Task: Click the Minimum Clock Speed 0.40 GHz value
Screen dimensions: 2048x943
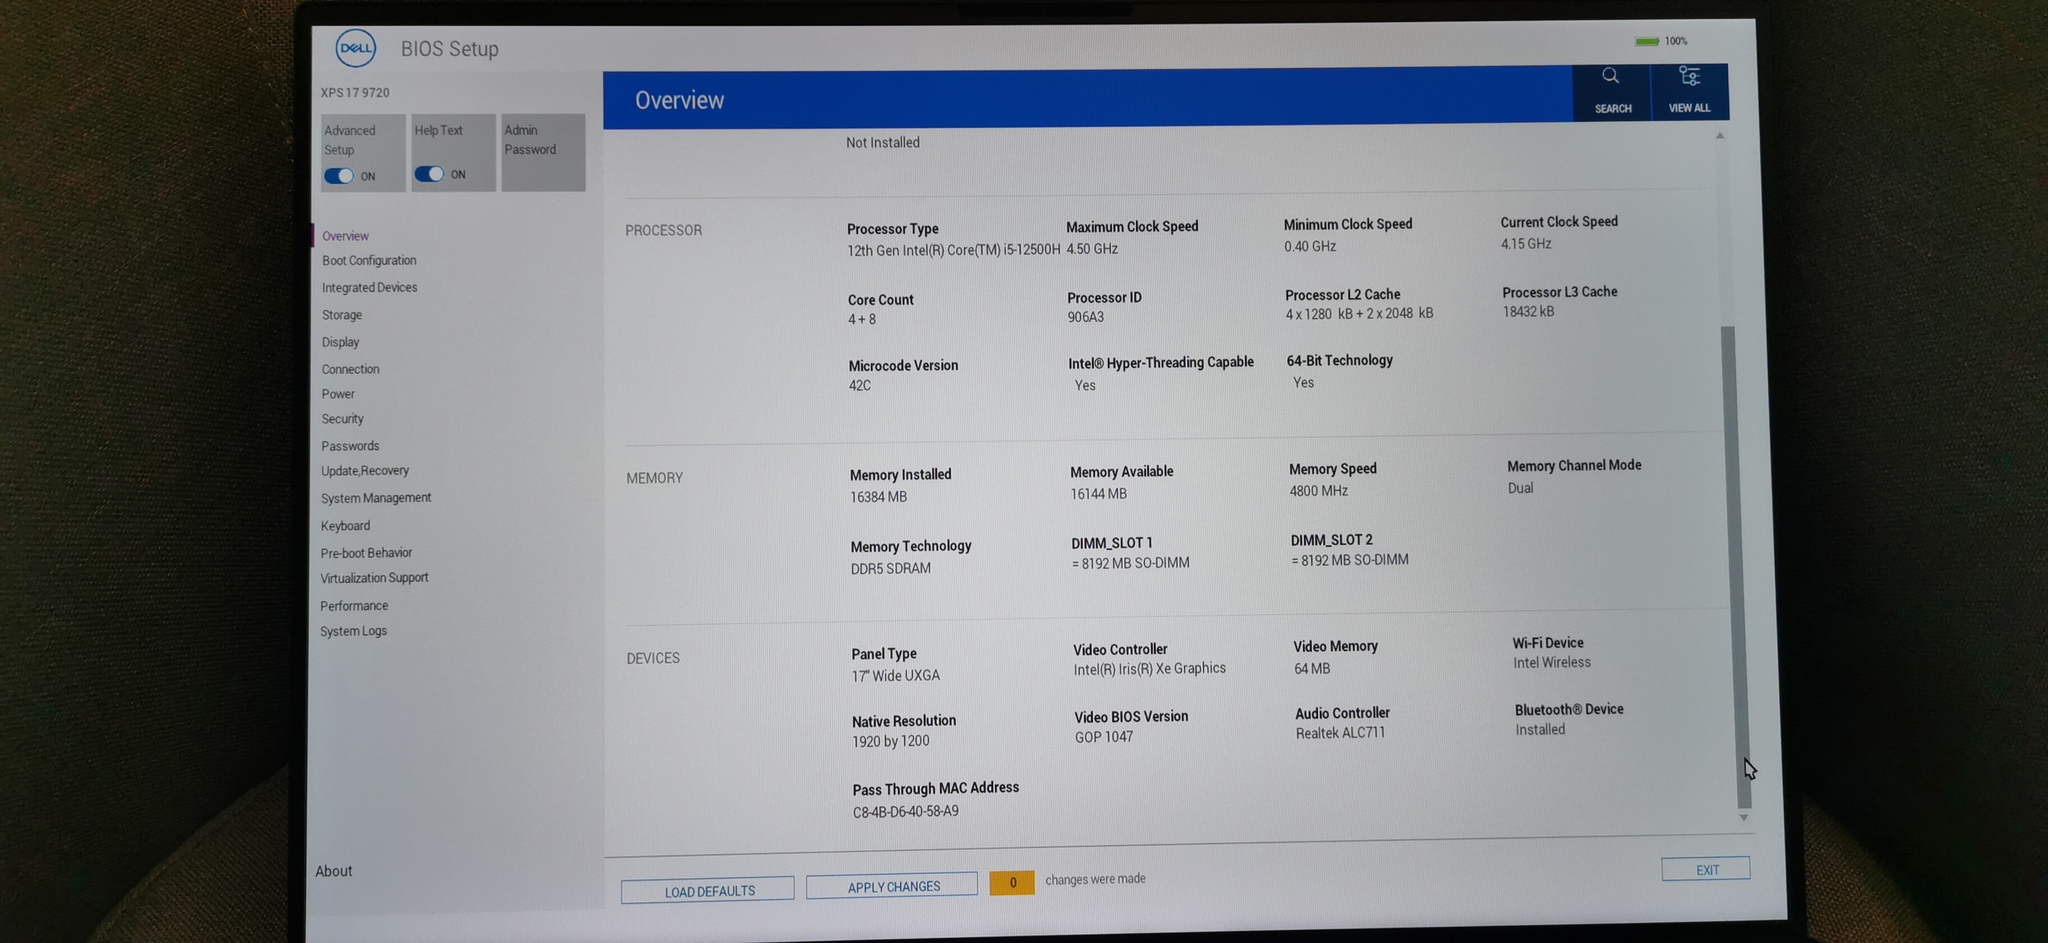Action: (x=1310, y=246)
